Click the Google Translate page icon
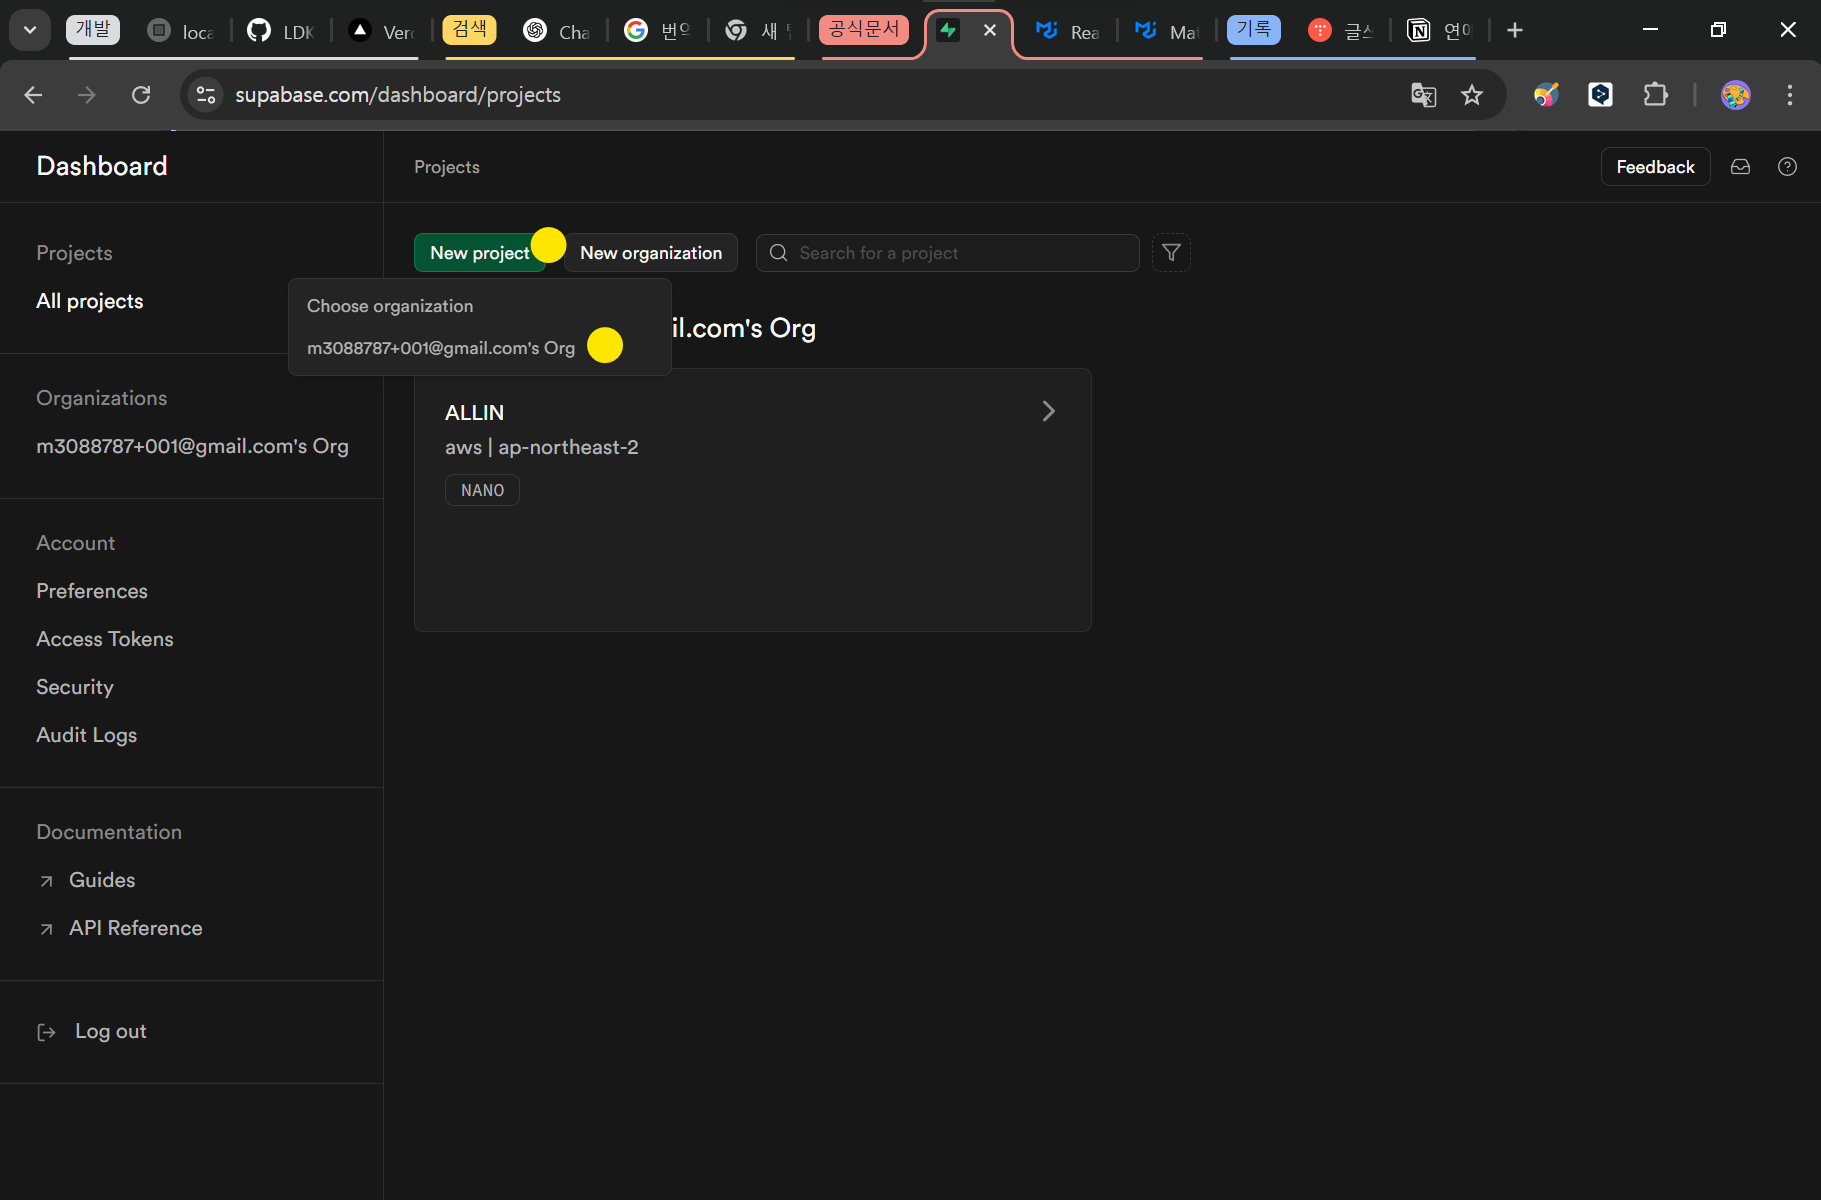The width and height of the screenshot is (1821, 1200). [1423, 95]
